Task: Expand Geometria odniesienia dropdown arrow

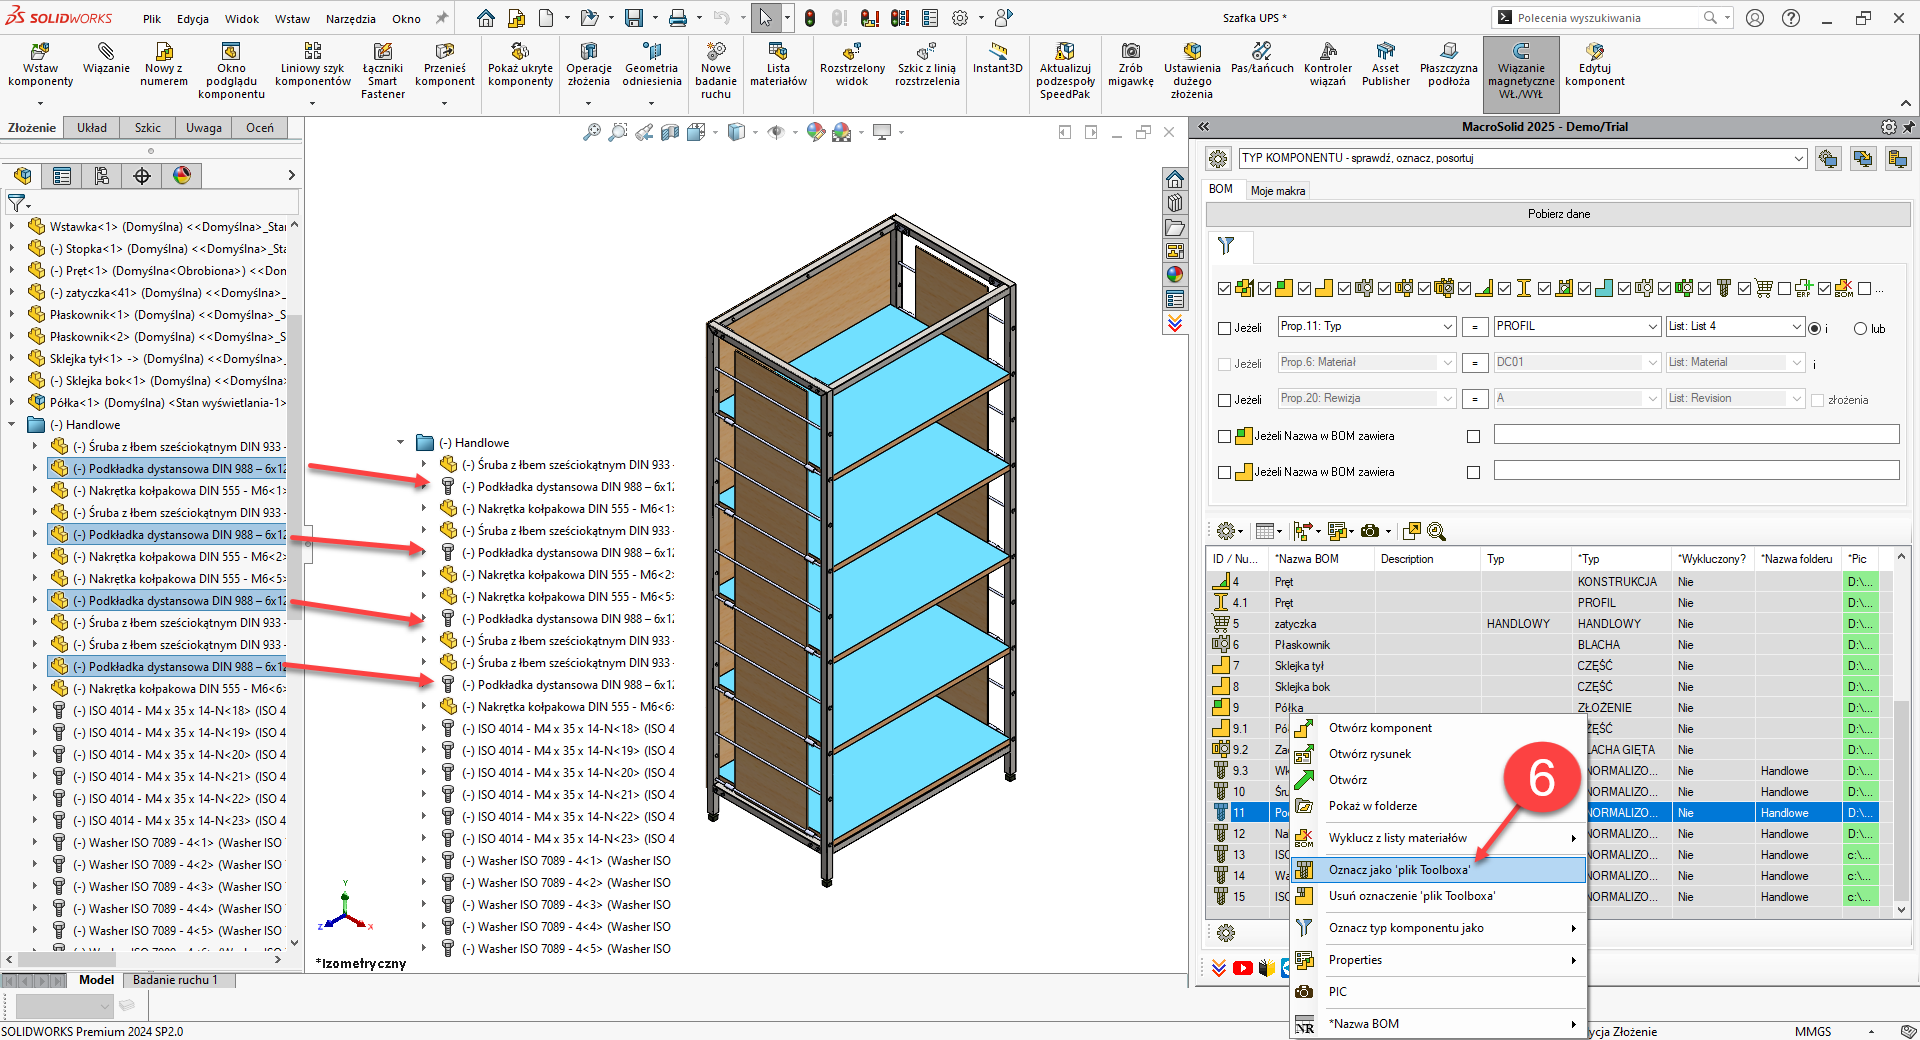Action: (652, 102)
